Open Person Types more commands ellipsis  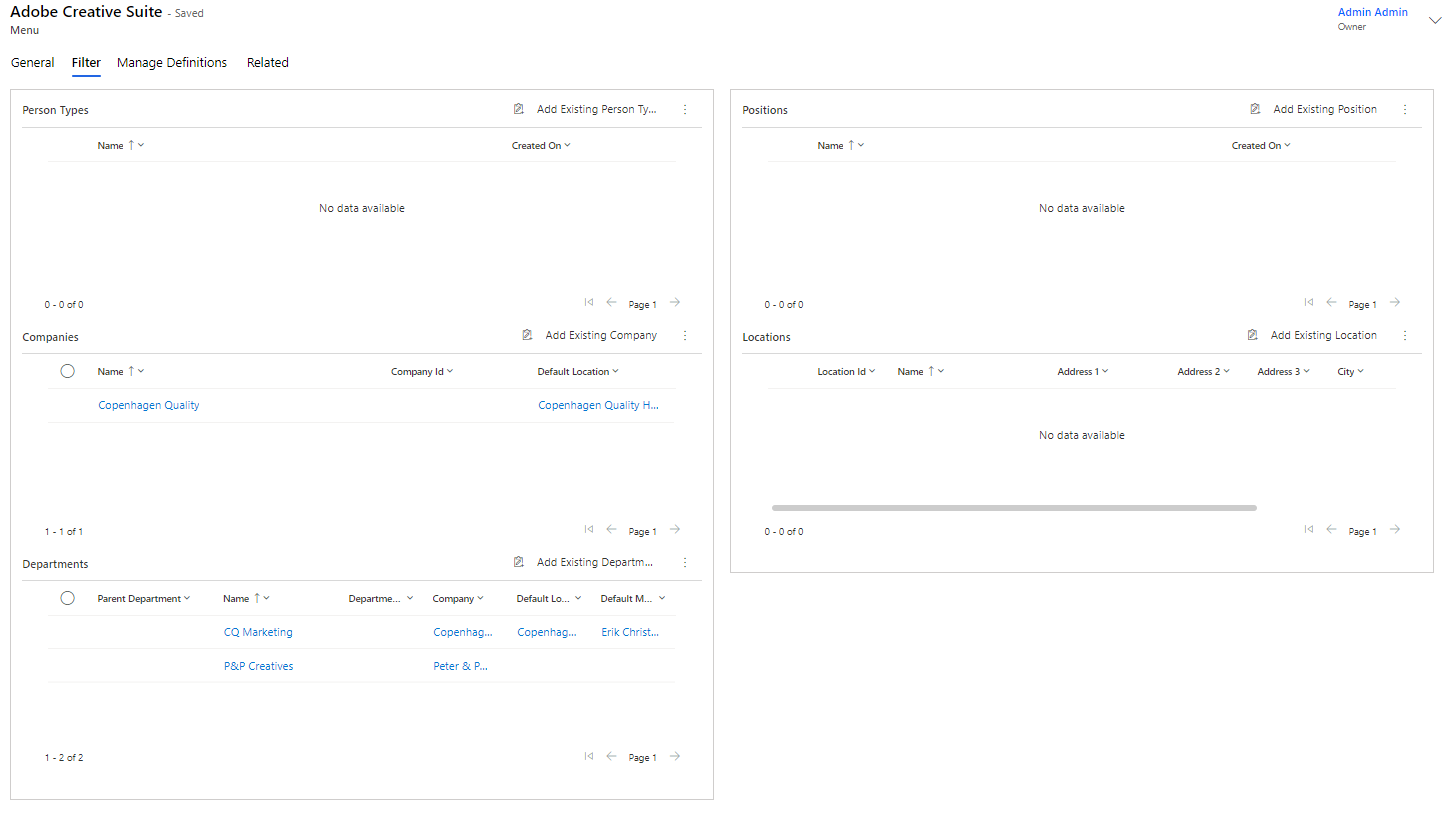685,110
